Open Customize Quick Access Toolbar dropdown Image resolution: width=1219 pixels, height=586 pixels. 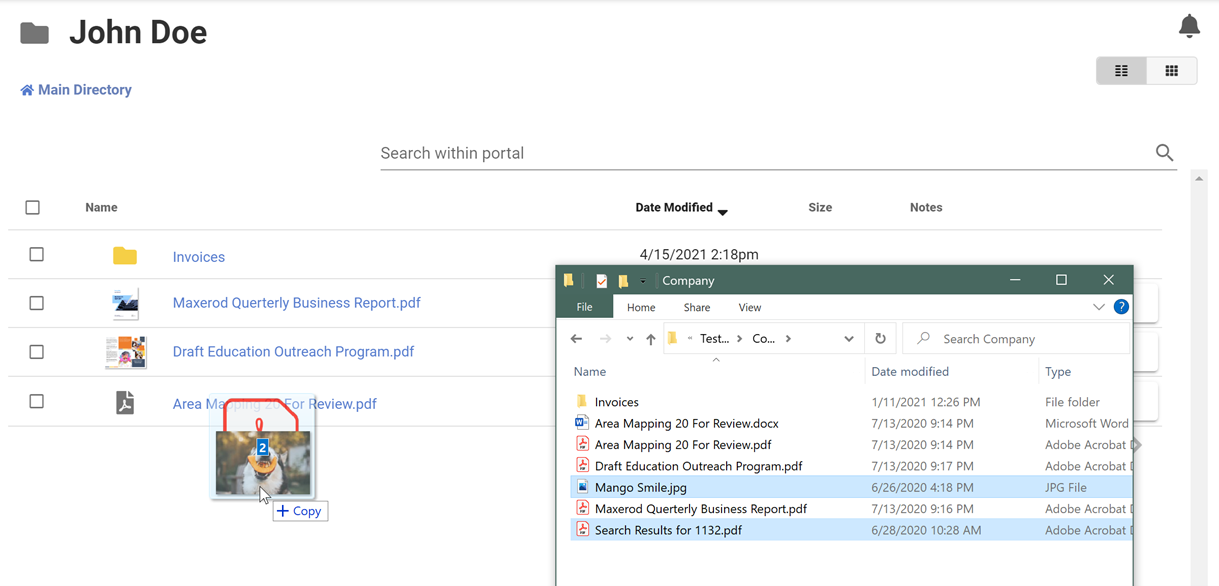click(x=643, y=282)
